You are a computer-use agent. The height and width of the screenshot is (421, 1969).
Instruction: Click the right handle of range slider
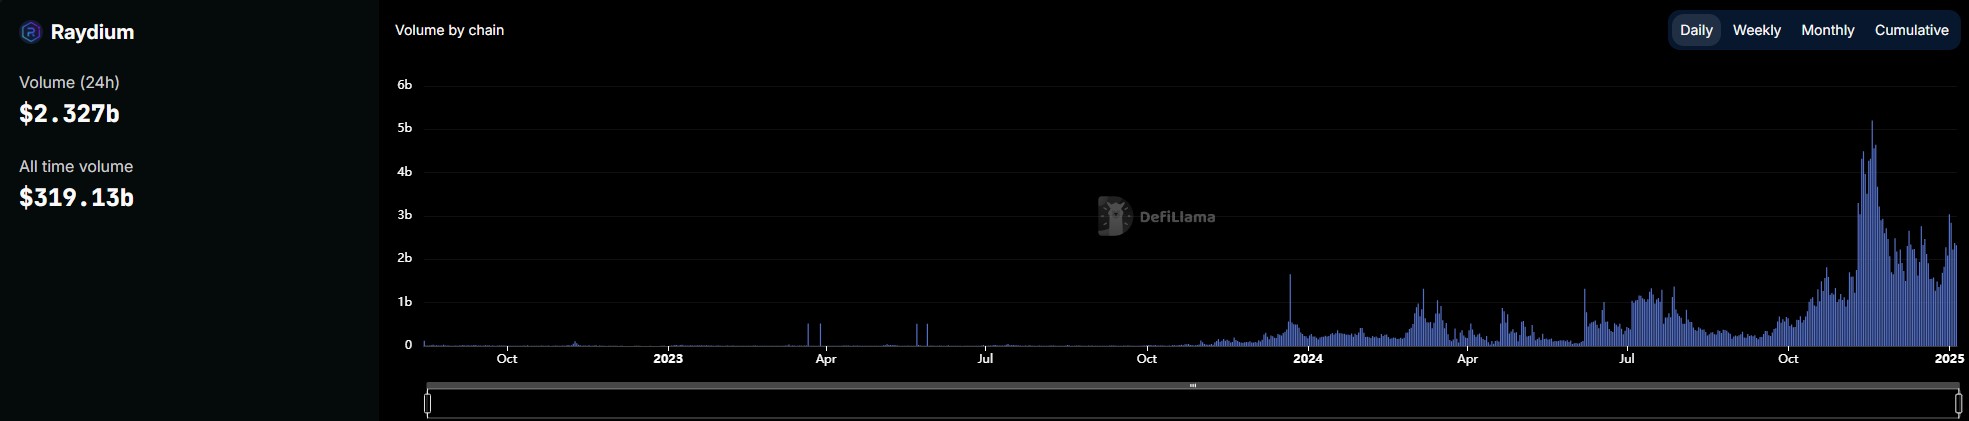click(1958, 403)
